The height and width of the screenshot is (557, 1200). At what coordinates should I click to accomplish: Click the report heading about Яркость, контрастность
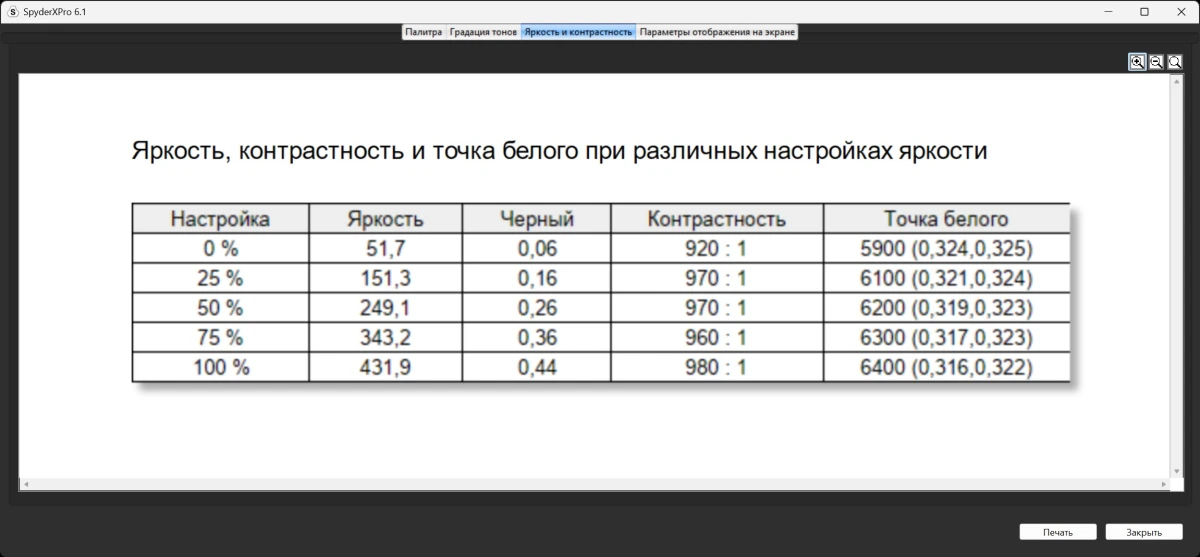(x=560, y=152)
